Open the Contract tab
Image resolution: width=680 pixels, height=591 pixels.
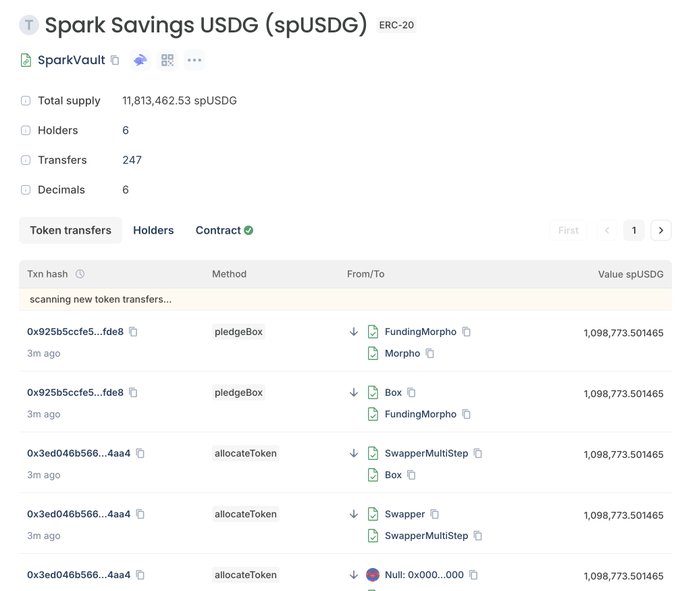click(x=224, y=230)
